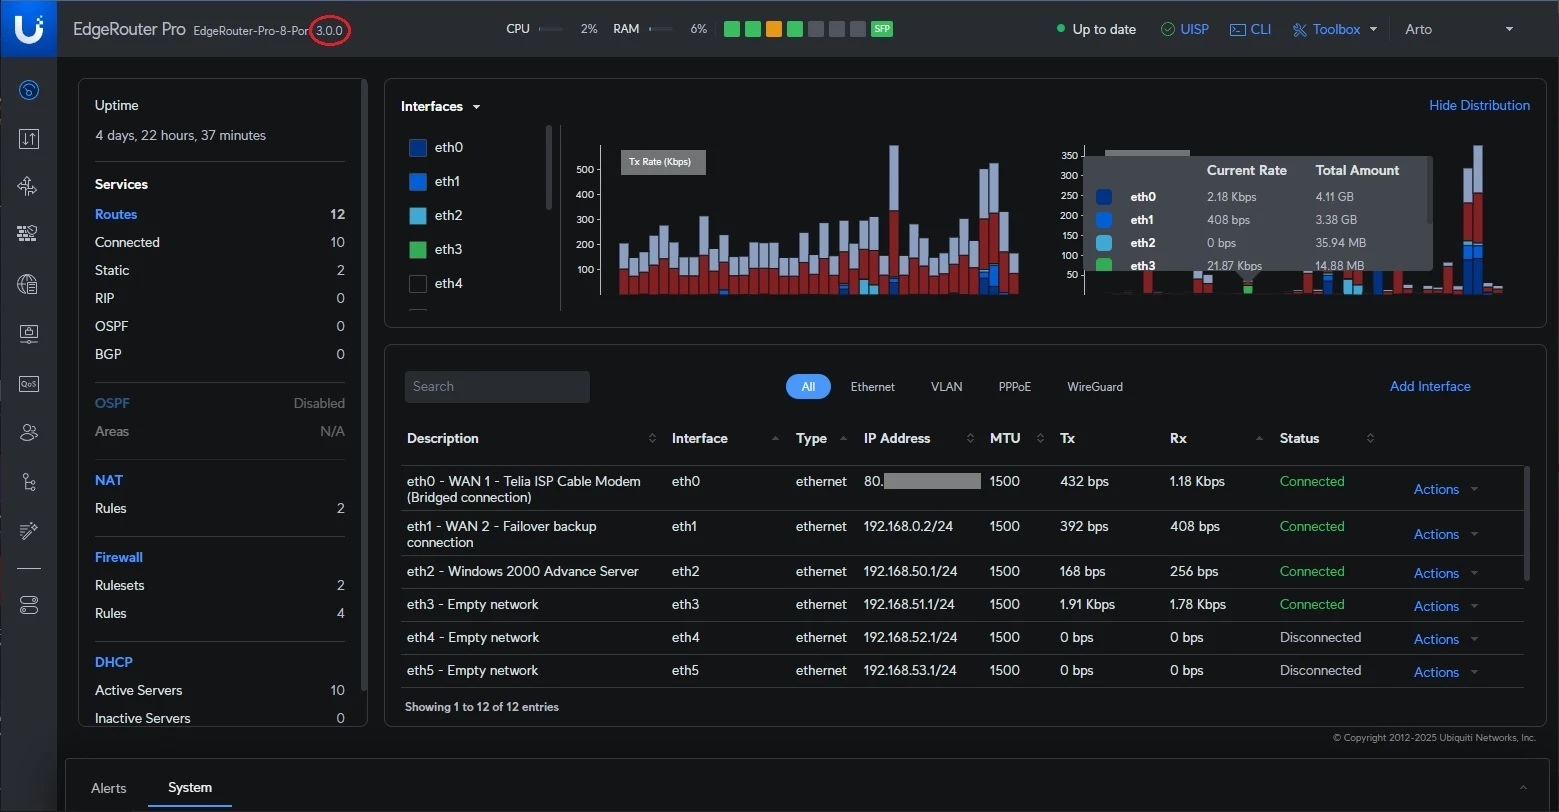This screenshot has width=1559, height=812.
Task: Toggle eth3 checkbox in Interfaces legend
Action: pos(418,250)
